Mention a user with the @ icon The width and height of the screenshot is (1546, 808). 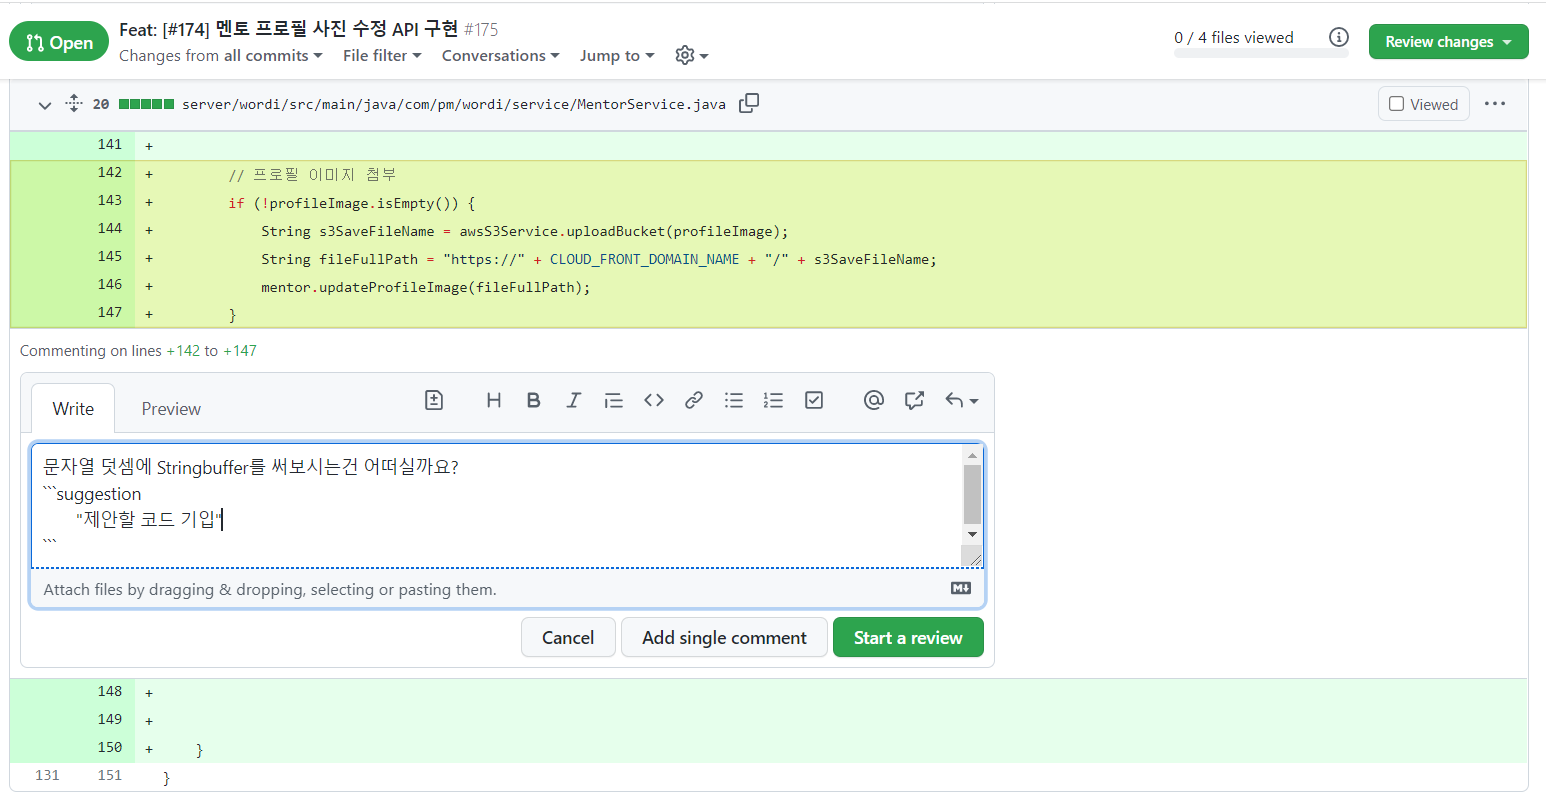click(x=874, y=400)
